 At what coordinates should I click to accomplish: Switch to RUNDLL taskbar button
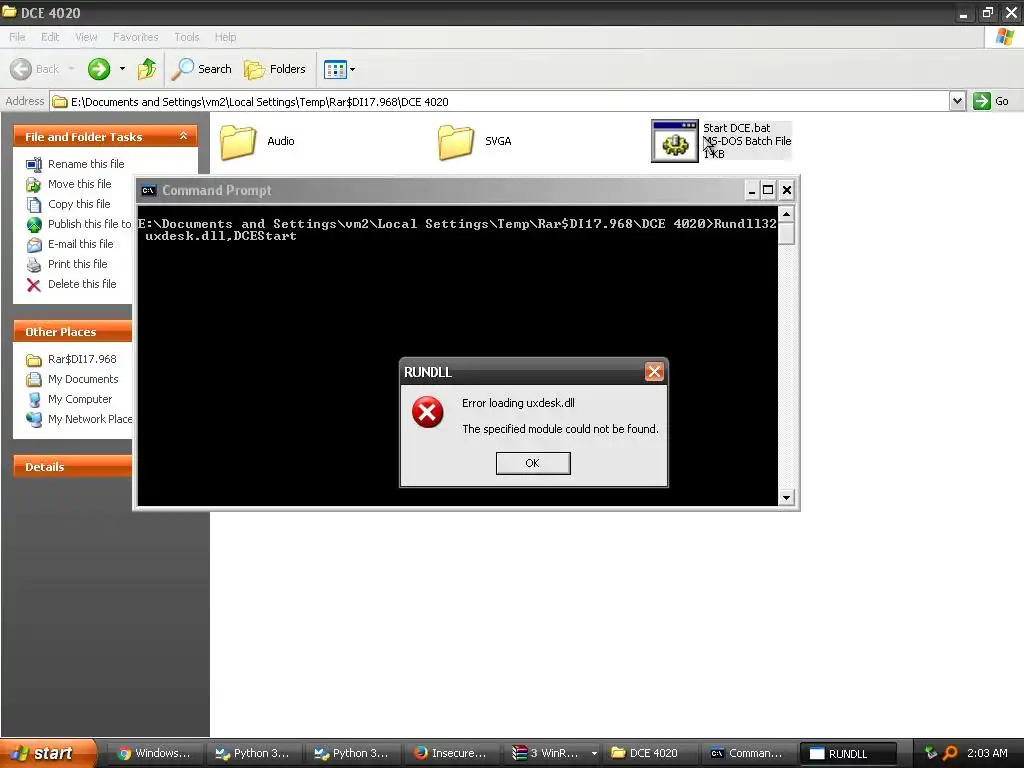pyautogui.click(x=848, y=753)
